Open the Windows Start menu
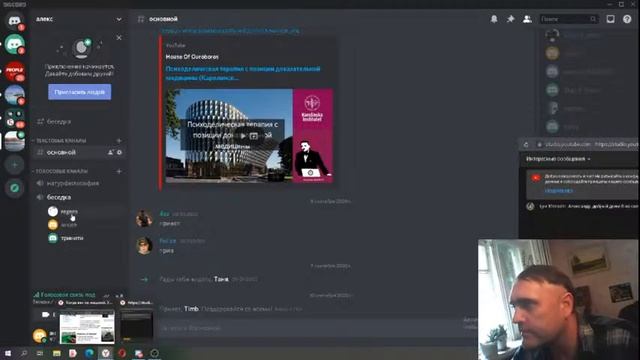640x360 pixels. (x=7, y=353)
